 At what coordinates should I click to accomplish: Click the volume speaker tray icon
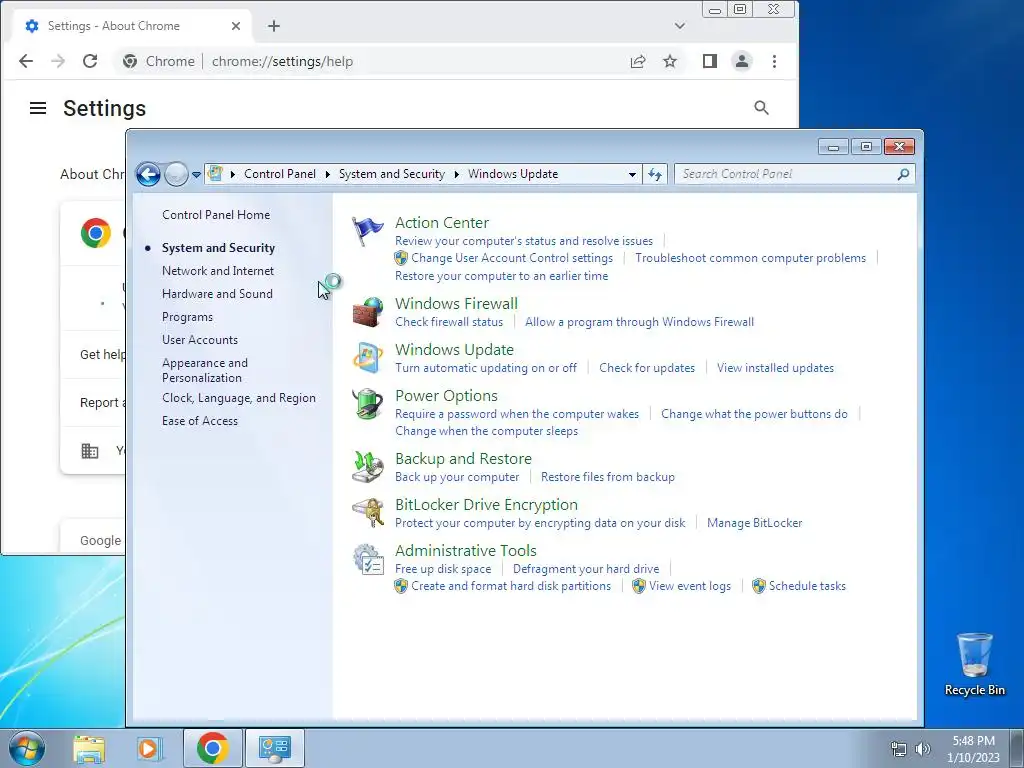(923, 748)
